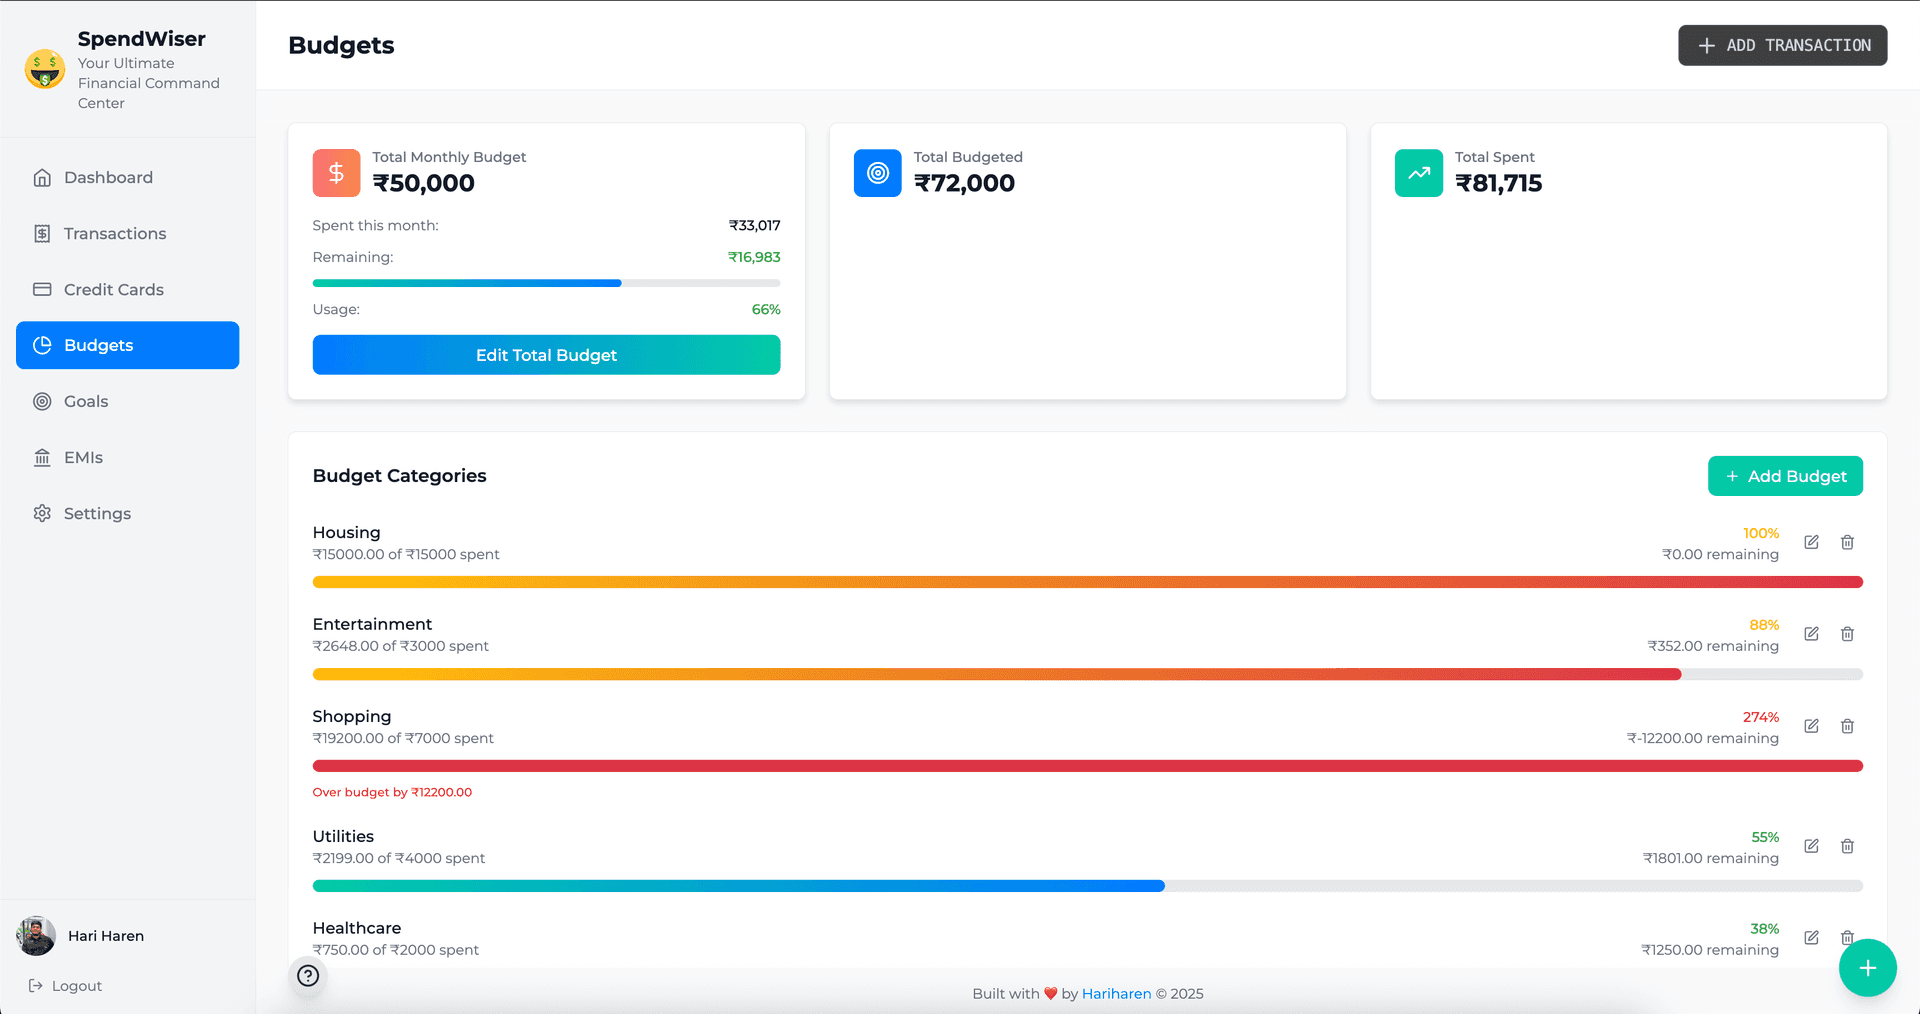1920x1014 pixels.
Task: Delete the Housing budget with trash icon
Action: pyautogui.click(x=1847, y=542)
